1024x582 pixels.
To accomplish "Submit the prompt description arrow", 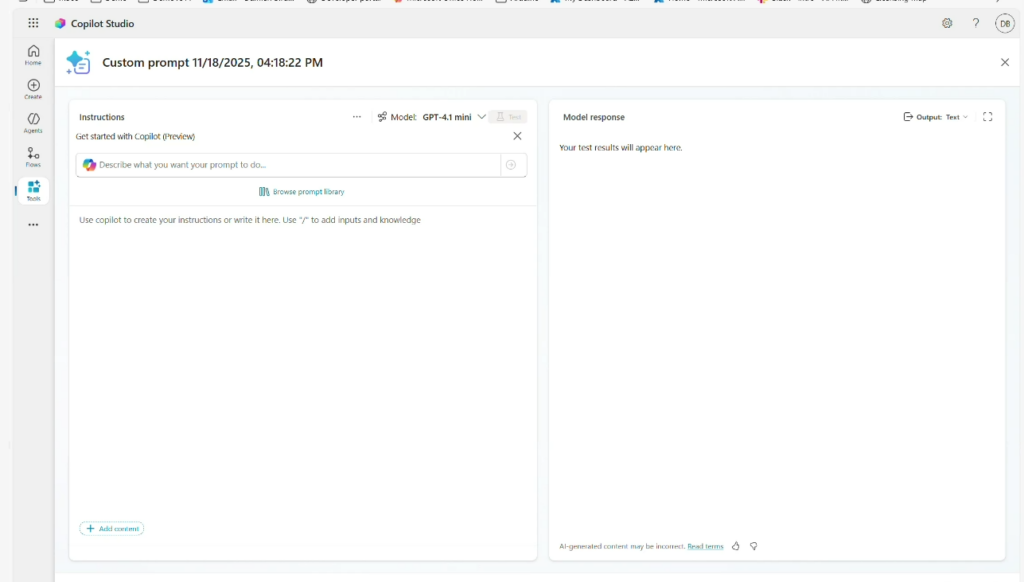I will click(x=511, y=165).
